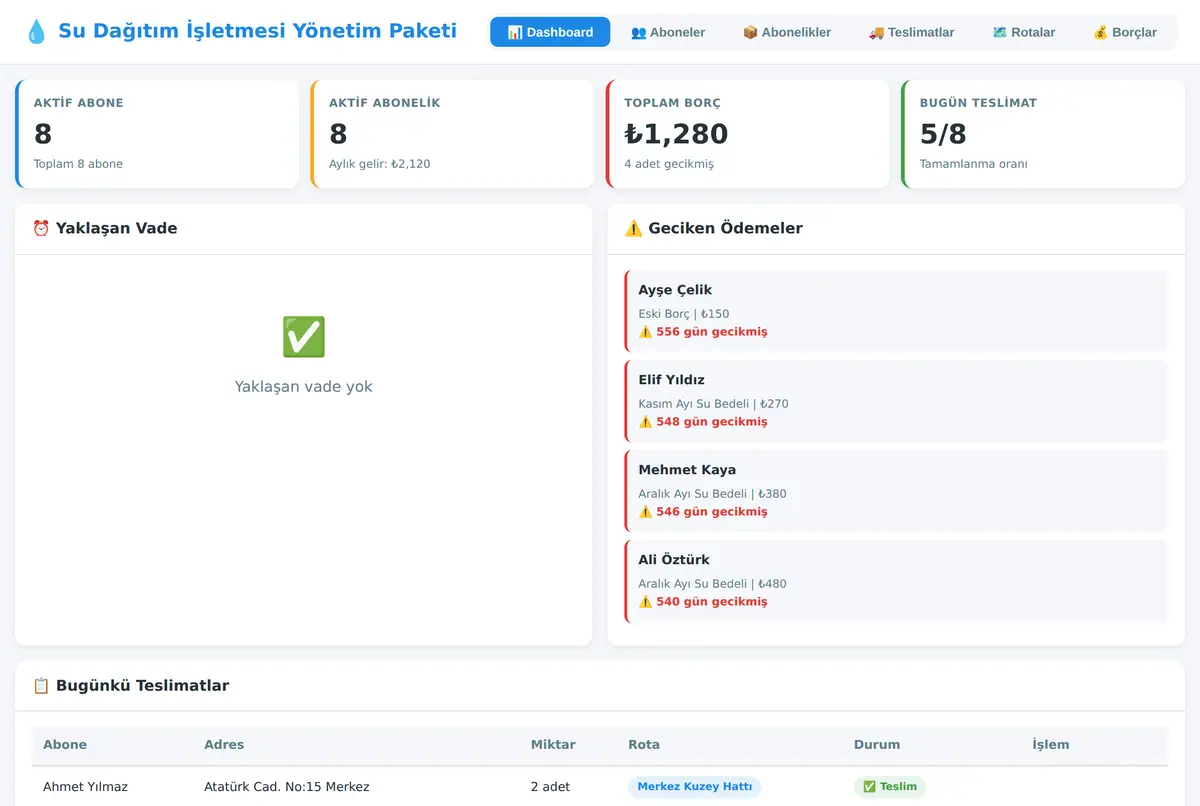Switch to the Rotalar tab

(x=1023, y=32)
